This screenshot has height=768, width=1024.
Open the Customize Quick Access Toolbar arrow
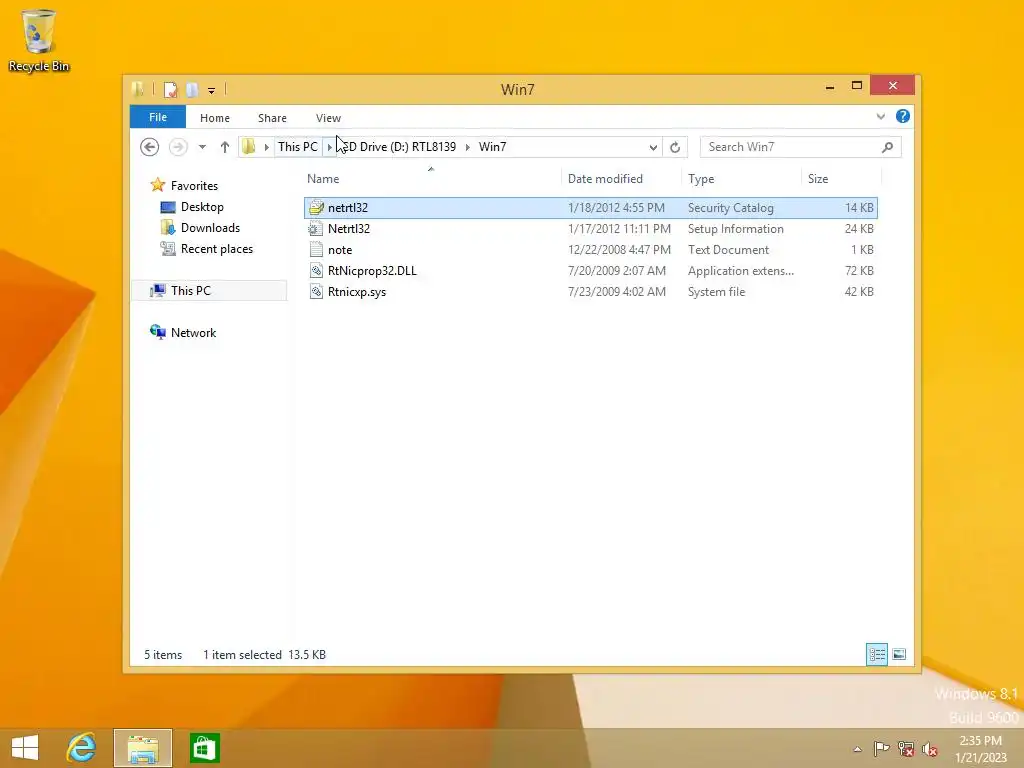tap(212, 91)
